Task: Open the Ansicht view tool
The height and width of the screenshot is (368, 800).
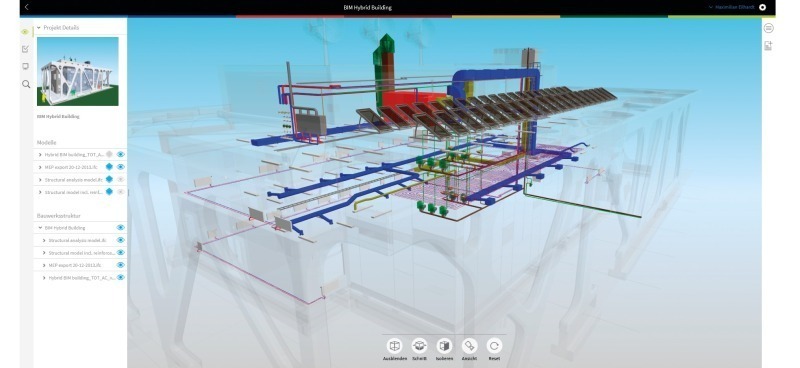Action: coord(469,346)
